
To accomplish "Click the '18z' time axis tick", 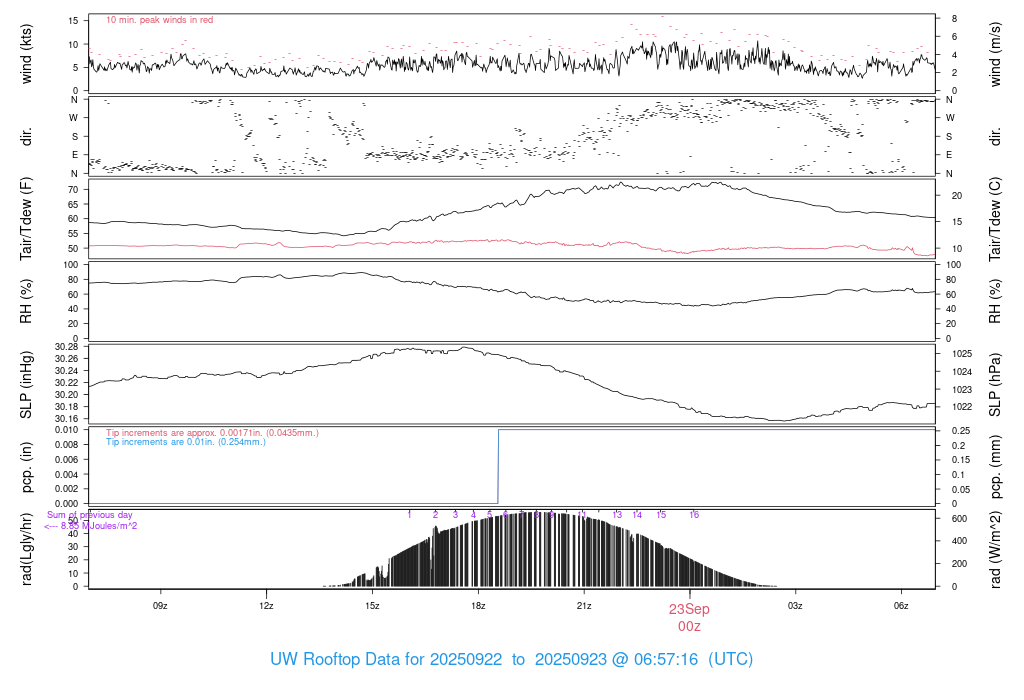I will point(478,606).
